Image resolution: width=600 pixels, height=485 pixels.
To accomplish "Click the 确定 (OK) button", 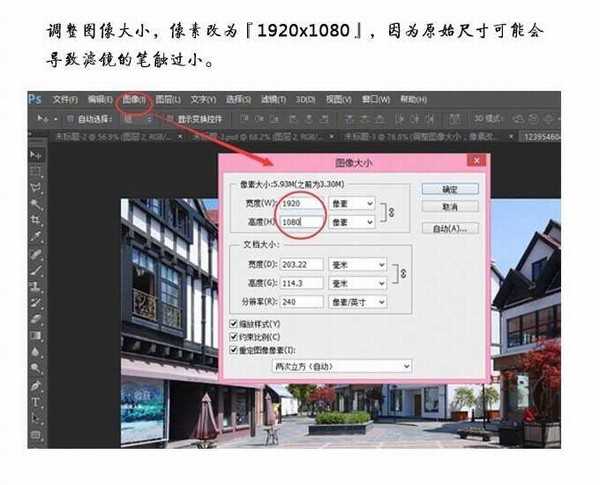I will point(448,189).
